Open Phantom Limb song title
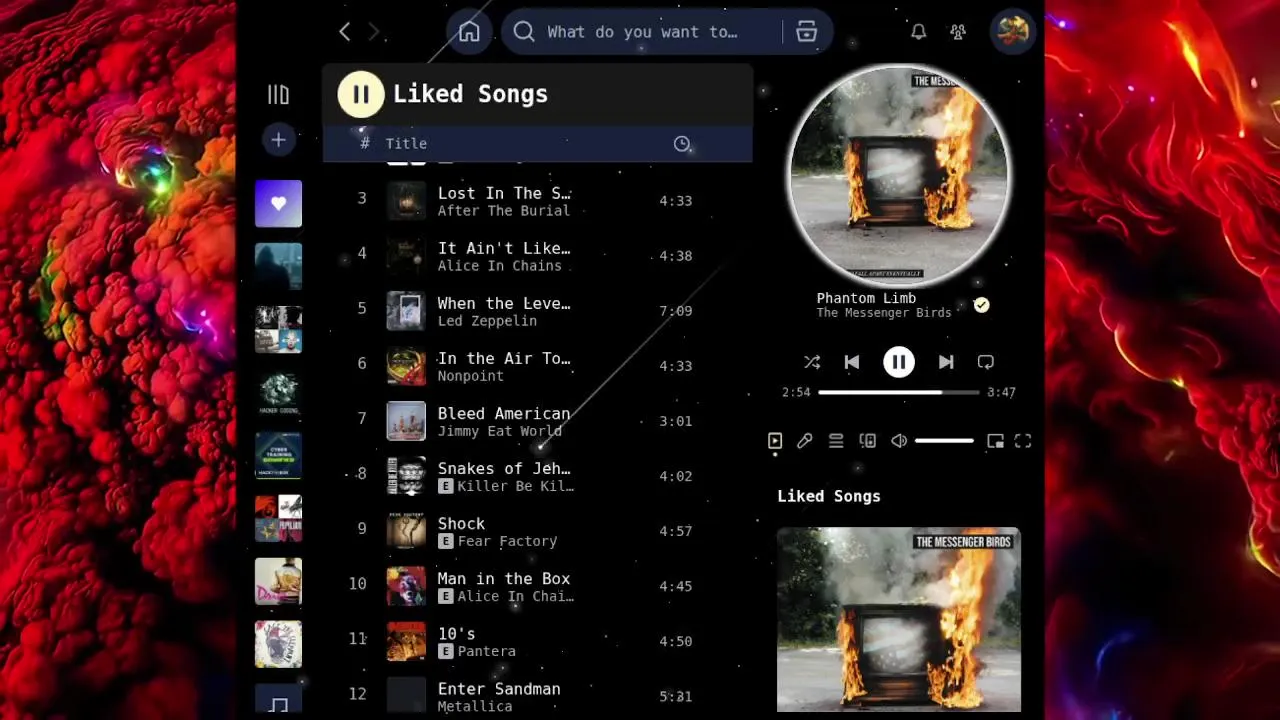Viewport: 1280px width, 720px height. (866, 298)
